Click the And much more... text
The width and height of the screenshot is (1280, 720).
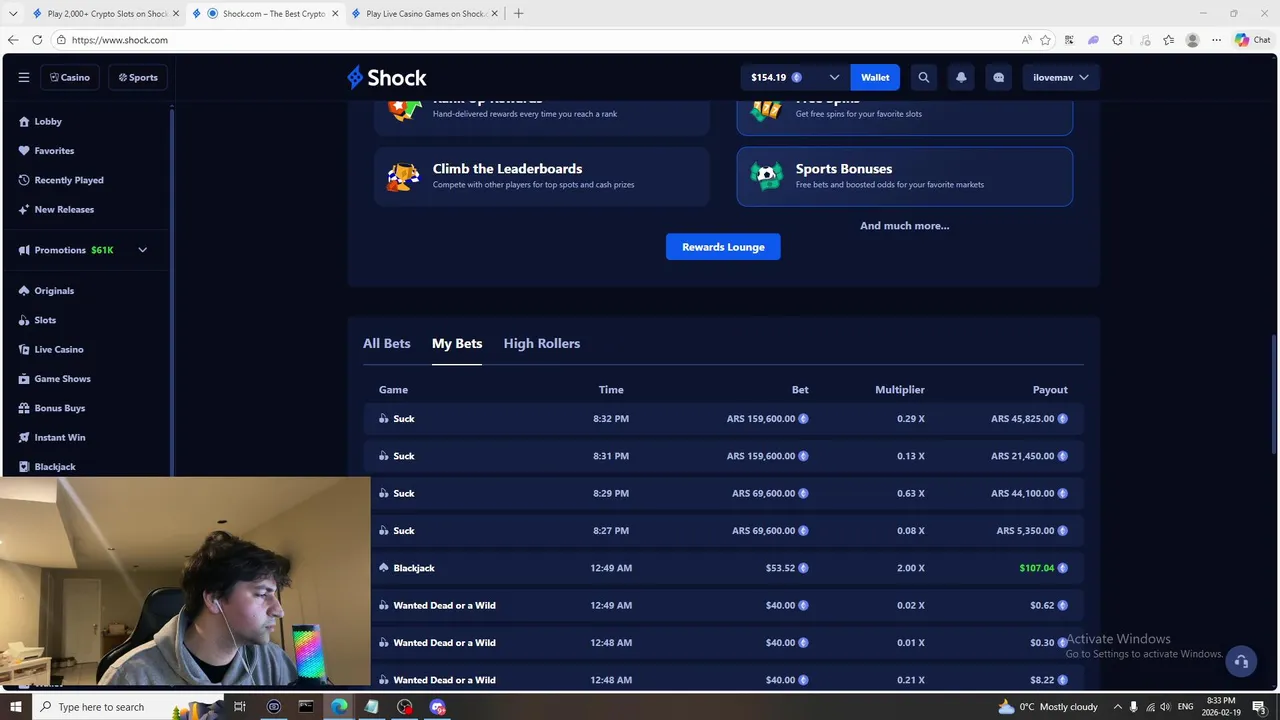pos(905,226)
